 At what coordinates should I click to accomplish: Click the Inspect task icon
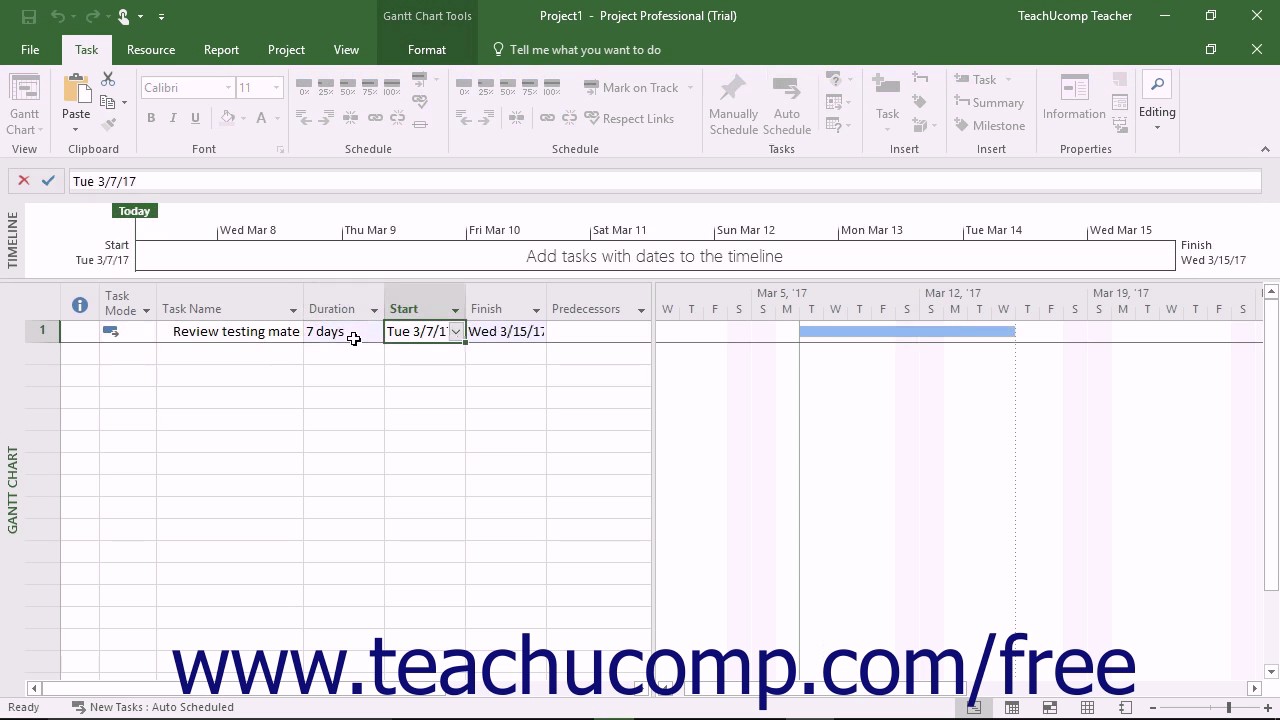pyautogui.click(x=833, y=80)
